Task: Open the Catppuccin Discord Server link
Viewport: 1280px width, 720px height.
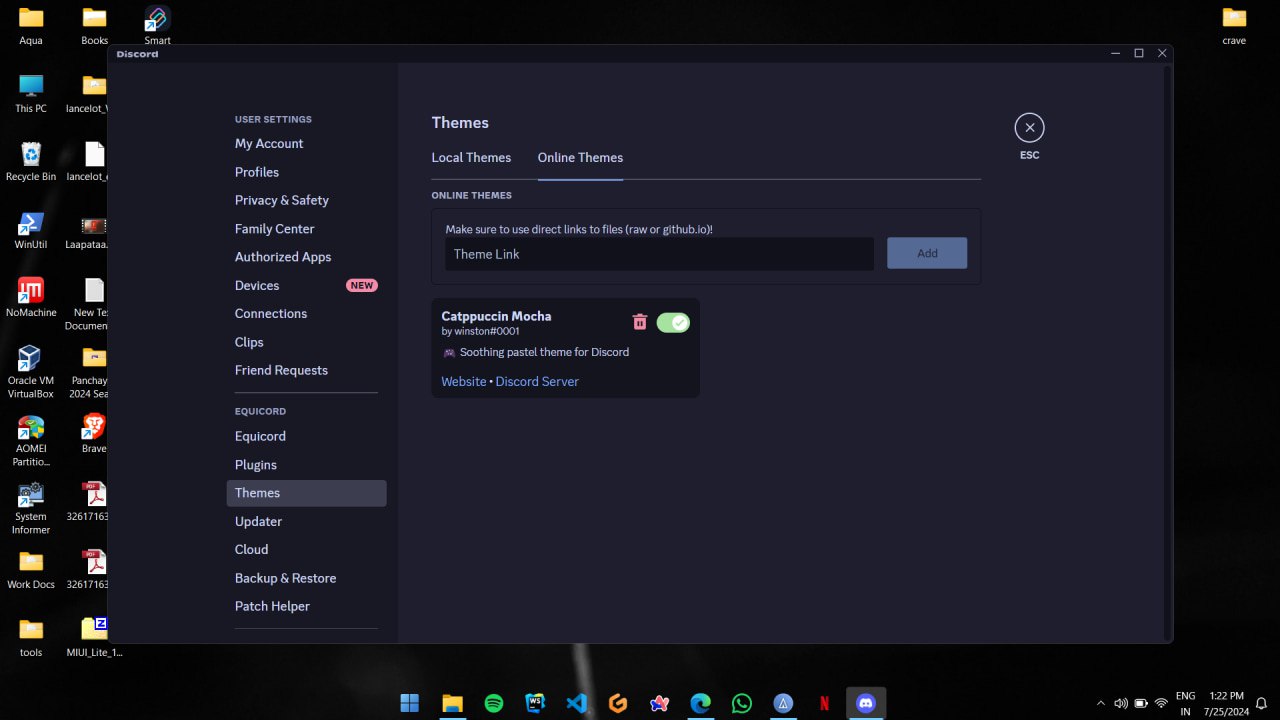Action: 537,382
